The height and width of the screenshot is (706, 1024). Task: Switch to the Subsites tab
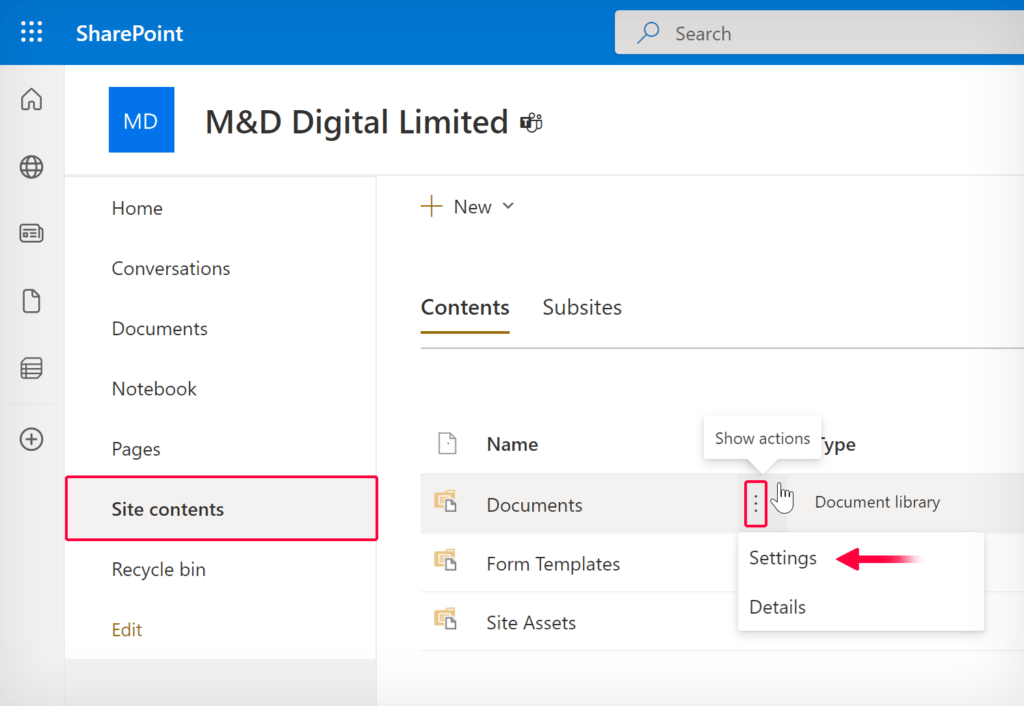[x=582, y=307]
